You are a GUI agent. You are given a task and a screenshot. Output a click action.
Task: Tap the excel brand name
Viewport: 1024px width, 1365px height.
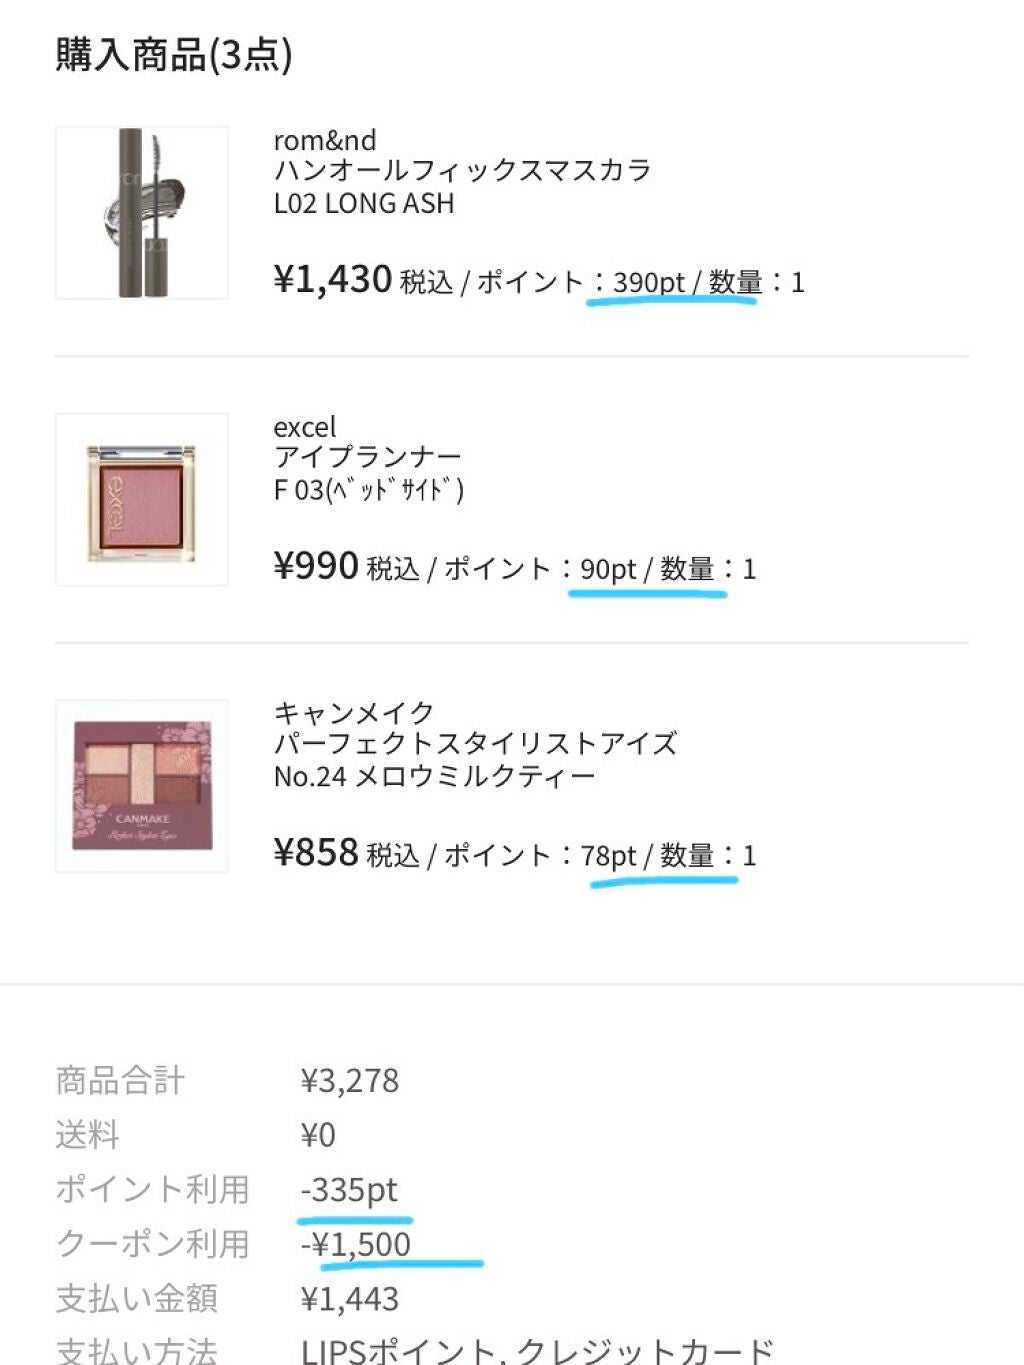(x=305, y=427)
